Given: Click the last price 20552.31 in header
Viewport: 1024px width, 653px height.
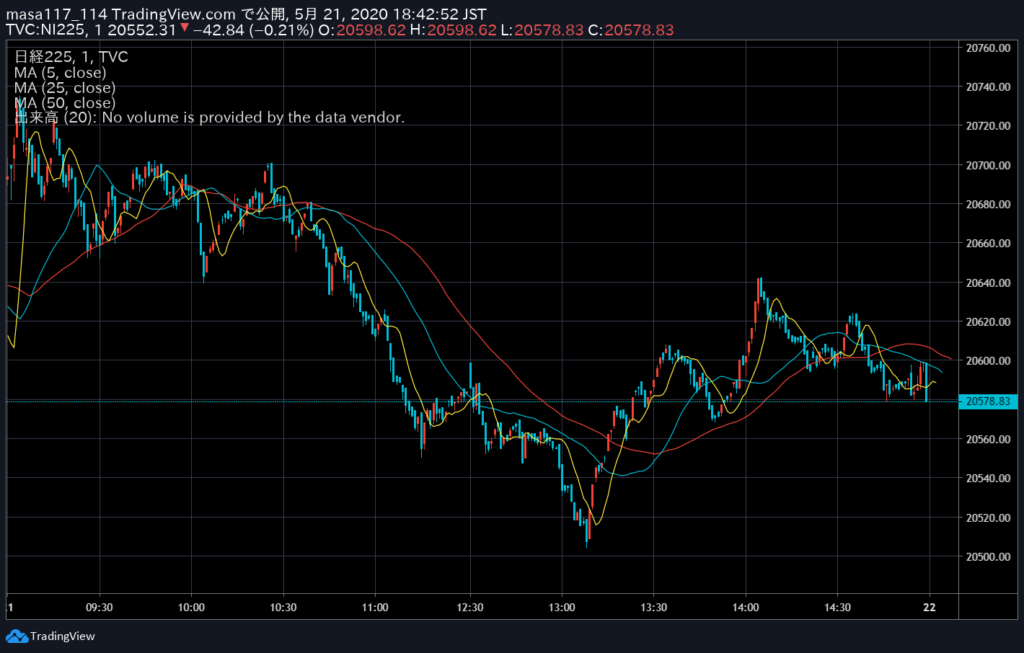Looking at the screenshot, I should coord(142,30).
